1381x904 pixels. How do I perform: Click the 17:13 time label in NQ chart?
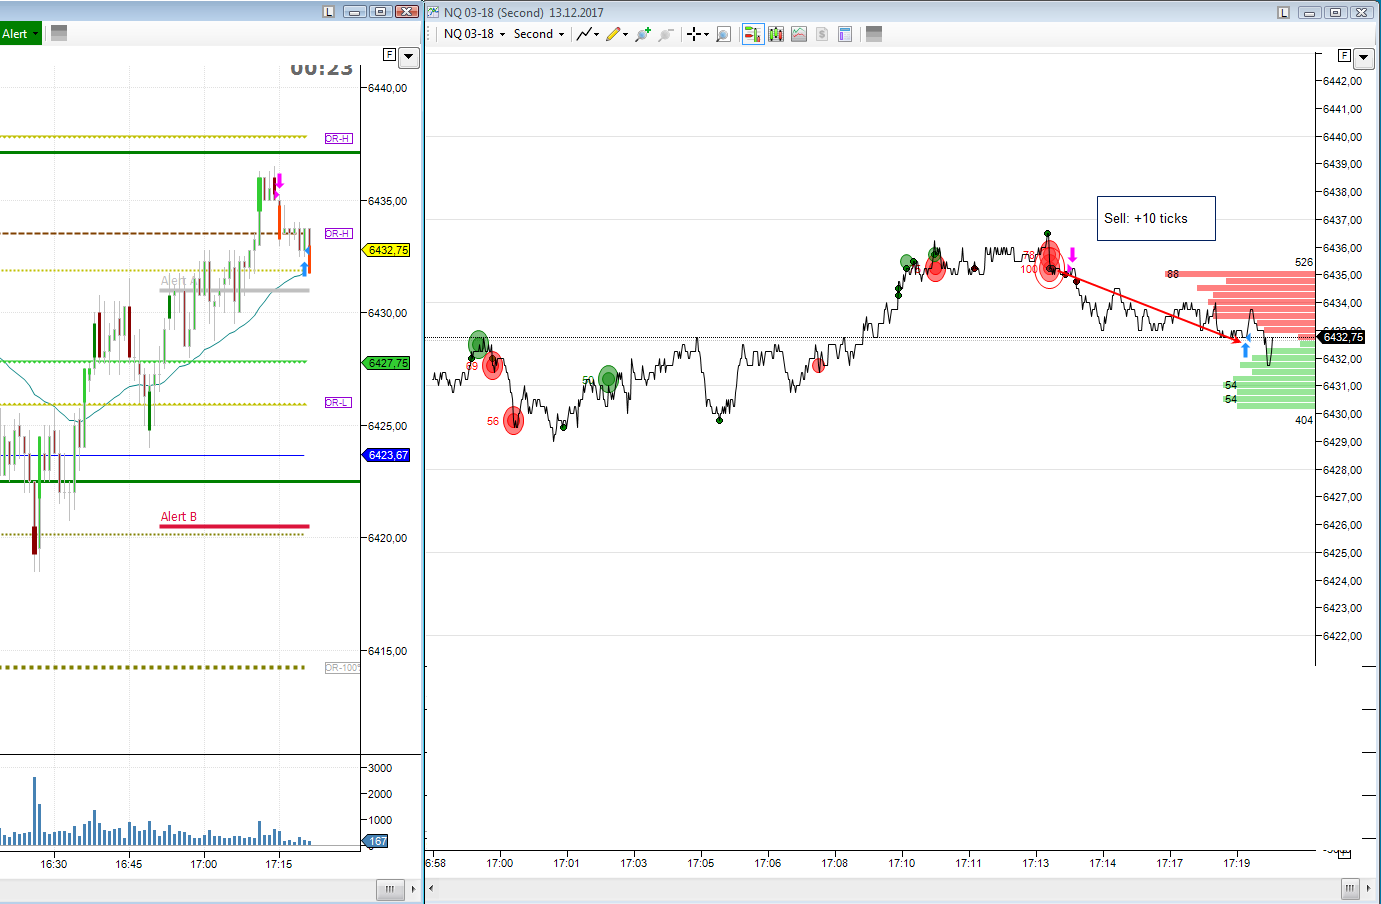[x=1036, y=863]
